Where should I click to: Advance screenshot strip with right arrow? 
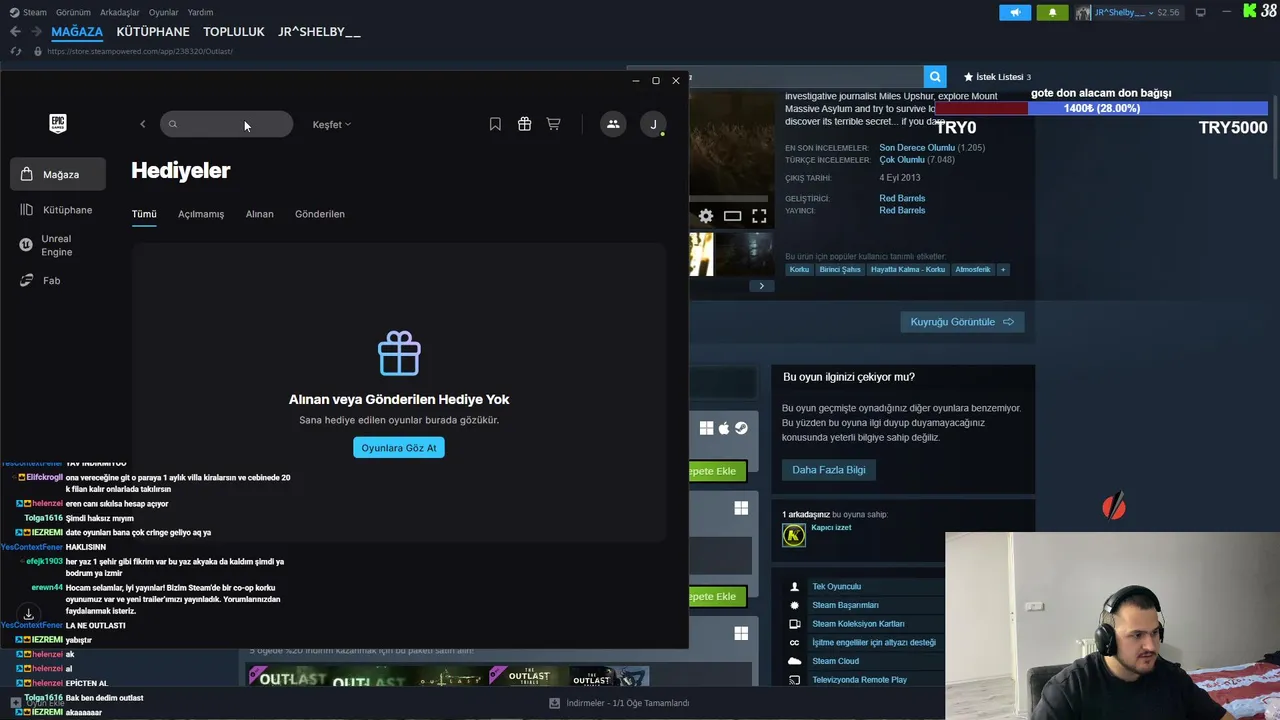point(761,286)
